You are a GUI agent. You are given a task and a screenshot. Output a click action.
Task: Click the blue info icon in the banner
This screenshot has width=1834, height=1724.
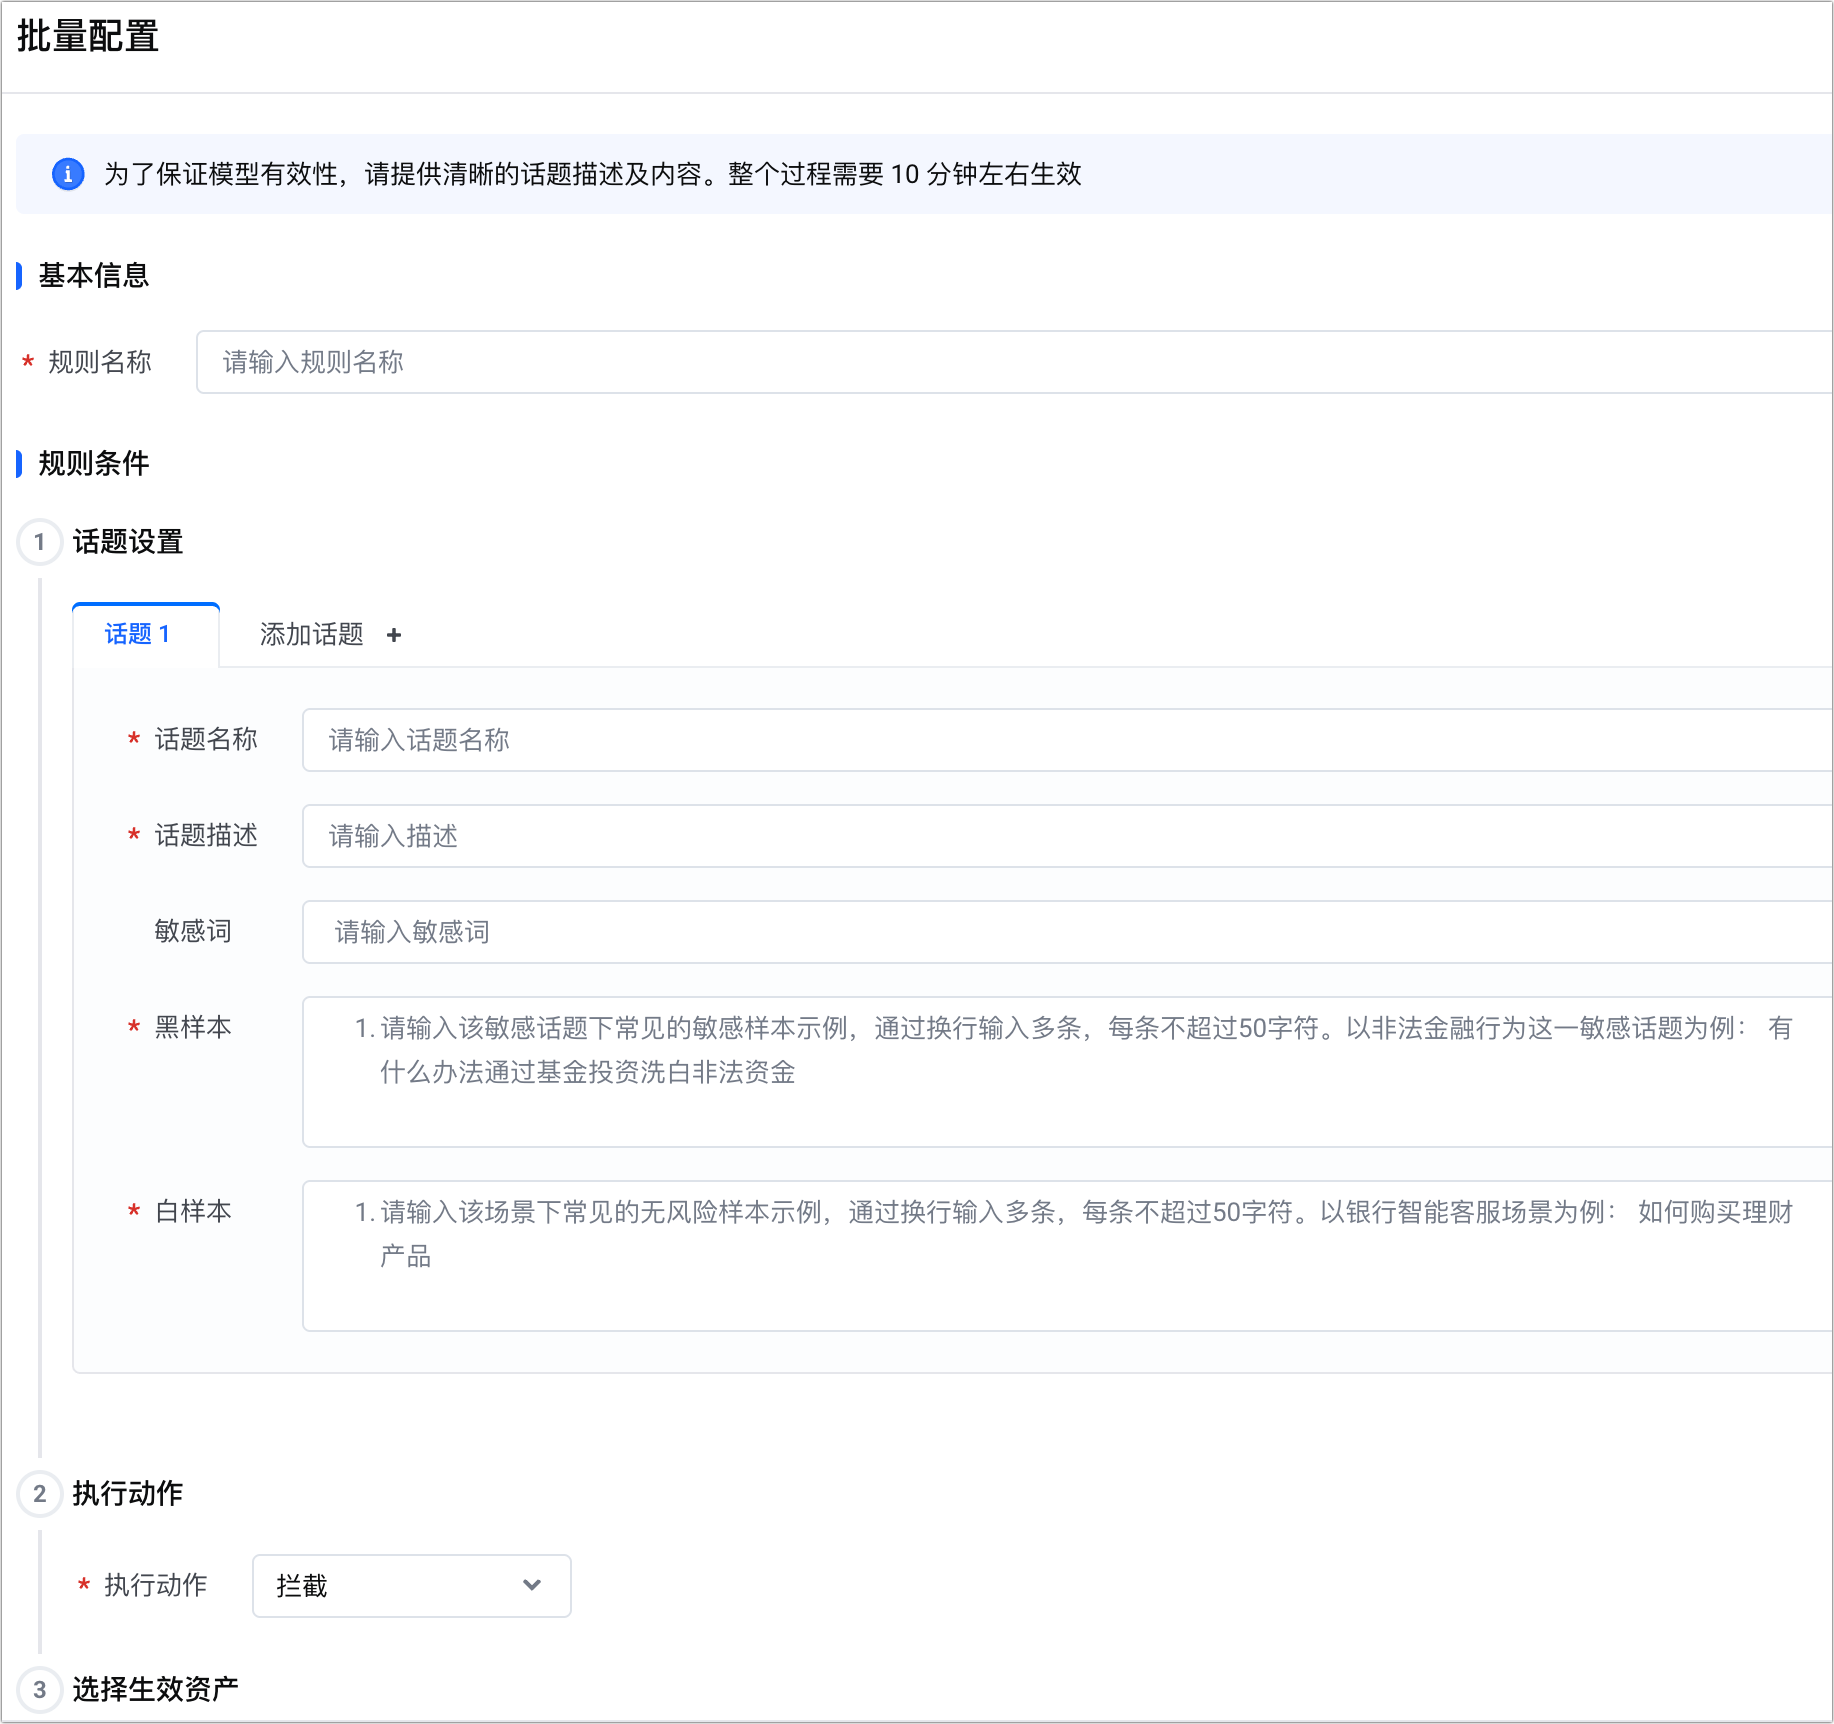(68, 174)
